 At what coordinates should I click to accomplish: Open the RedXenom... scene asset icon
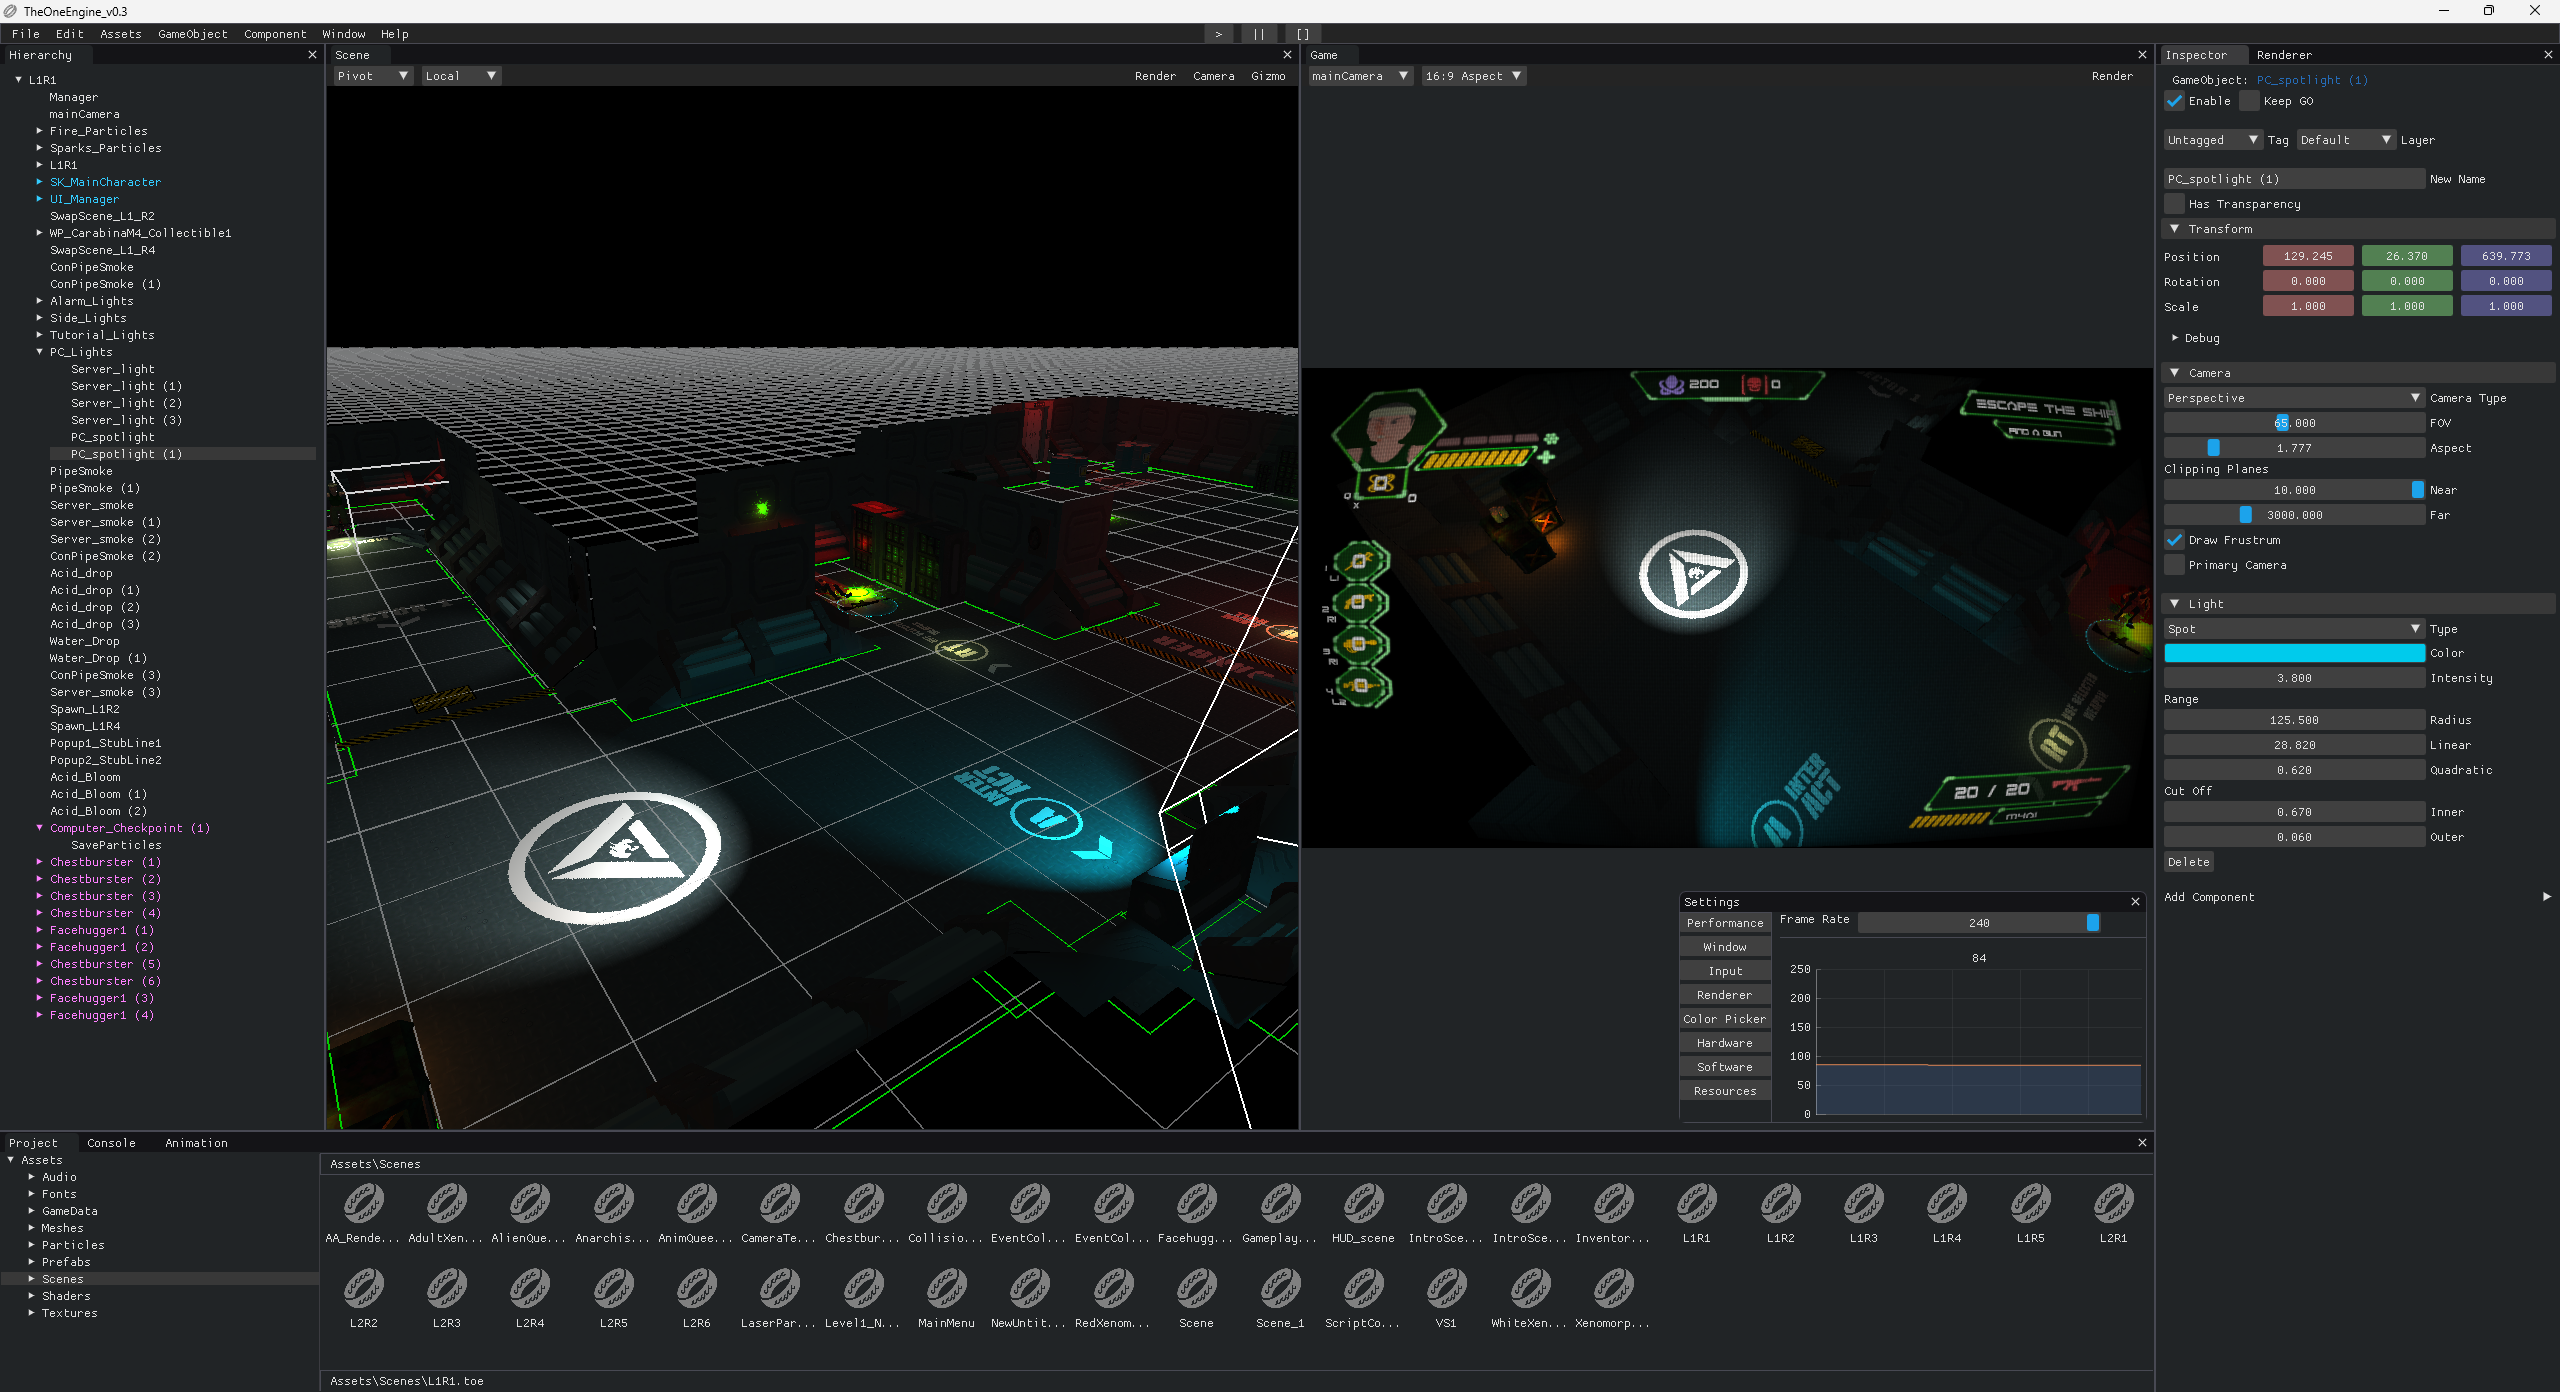1113,1289
